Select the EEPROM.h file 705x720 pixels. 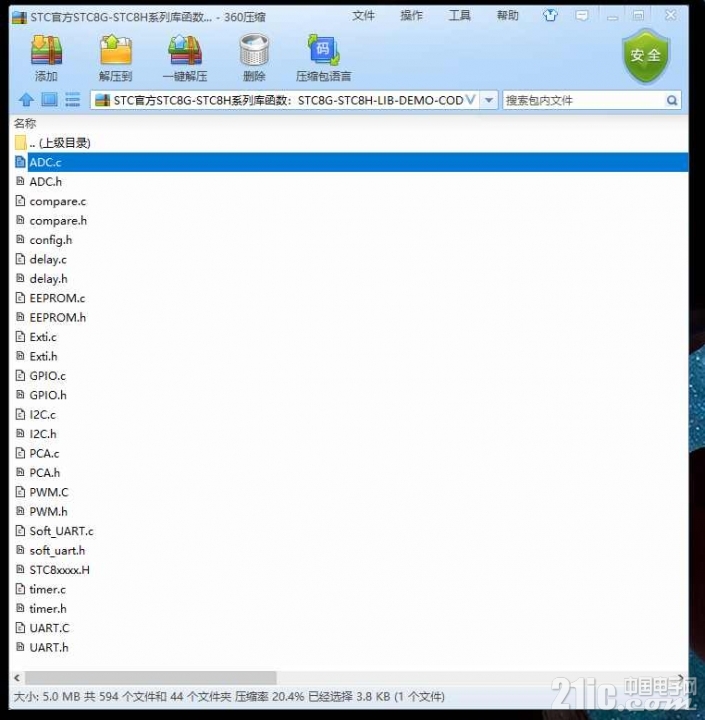[349, 317]
